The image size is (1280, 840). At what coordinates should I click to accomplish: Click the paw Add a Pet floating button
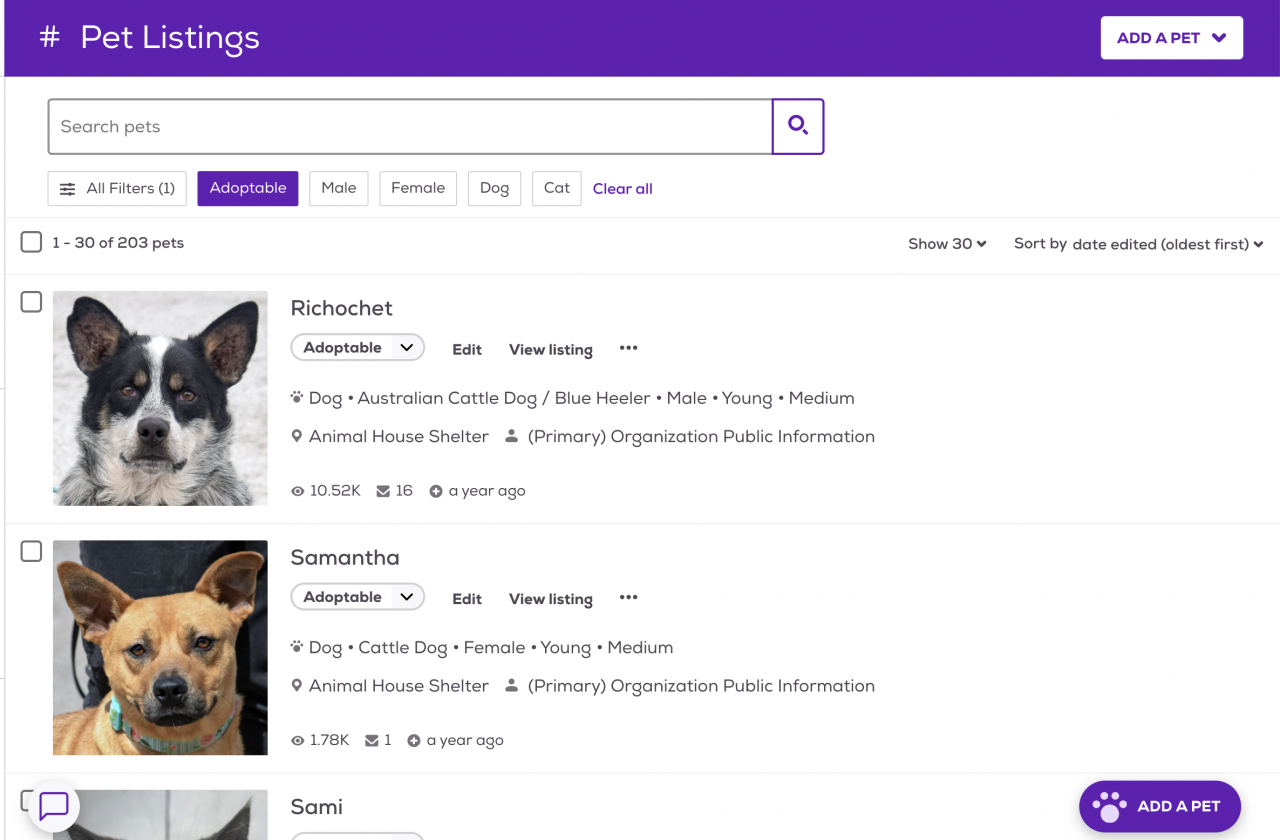point(1160,806)
